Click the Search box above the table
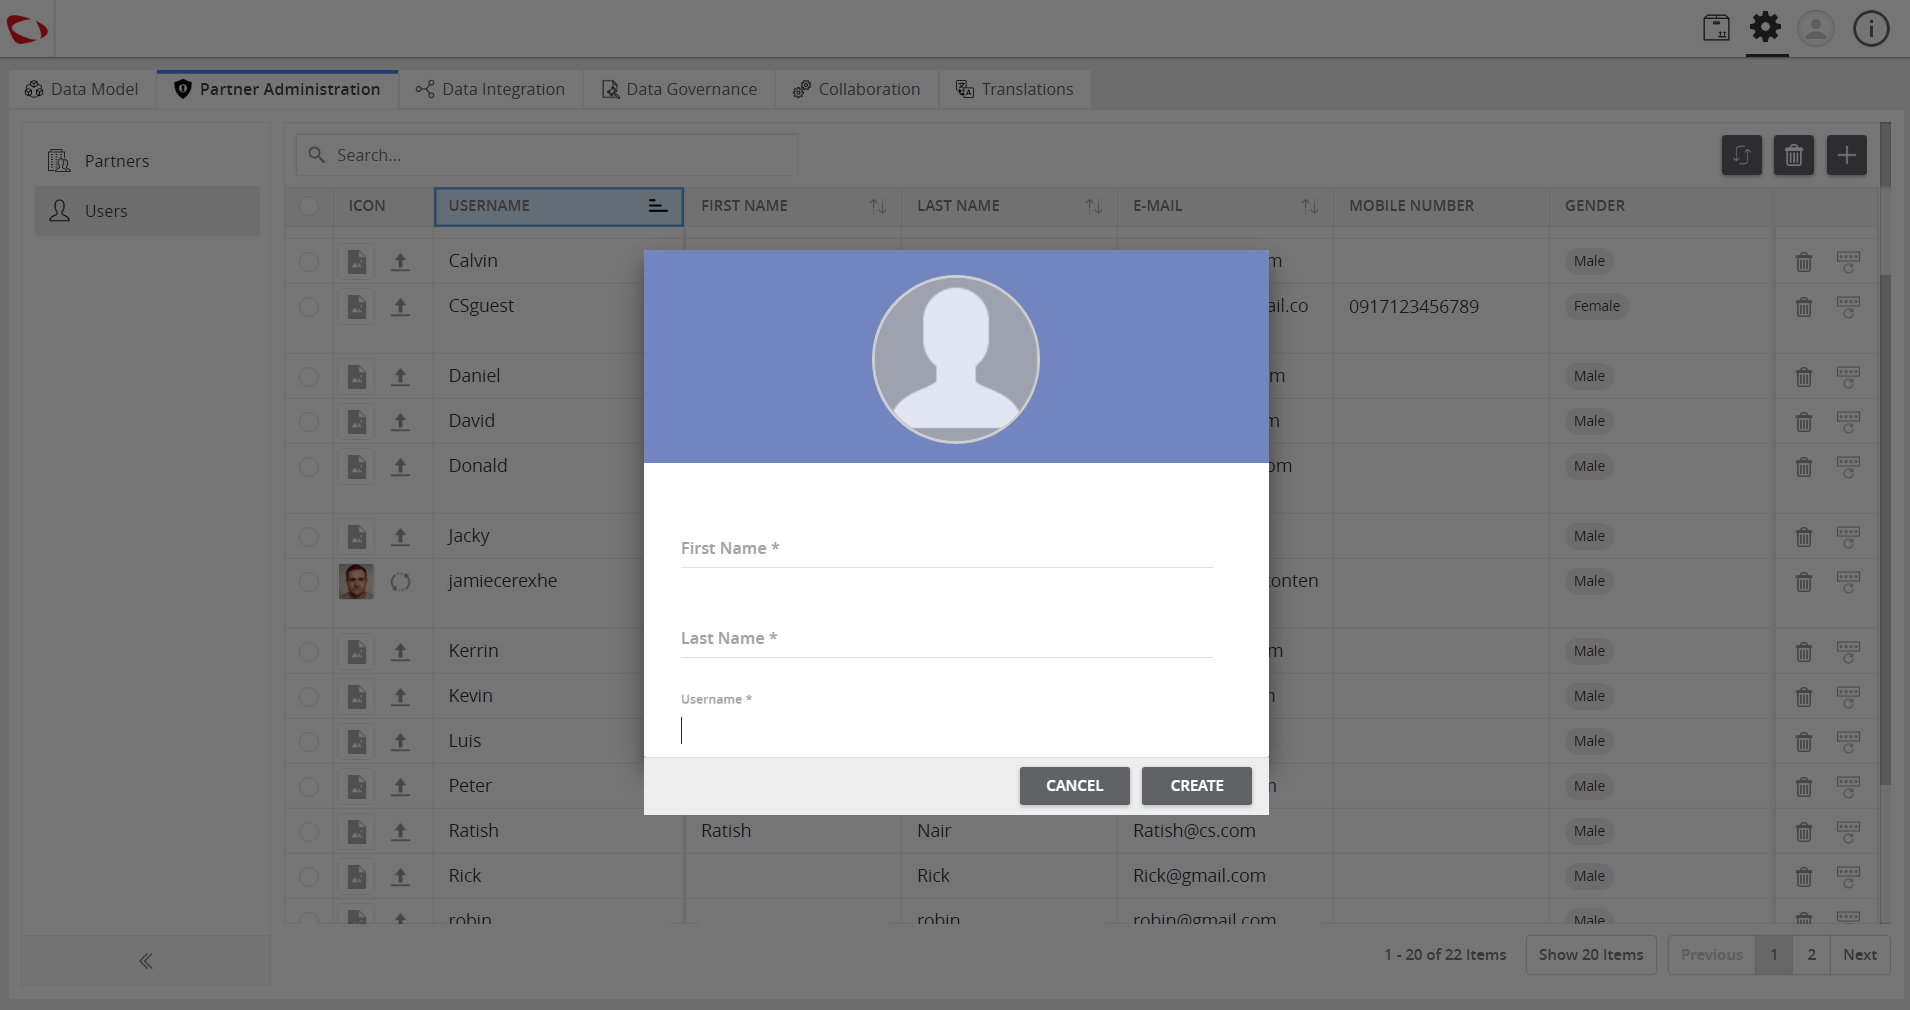The width and height of the screenshot is (1910, 1010). tap(547, 155)
